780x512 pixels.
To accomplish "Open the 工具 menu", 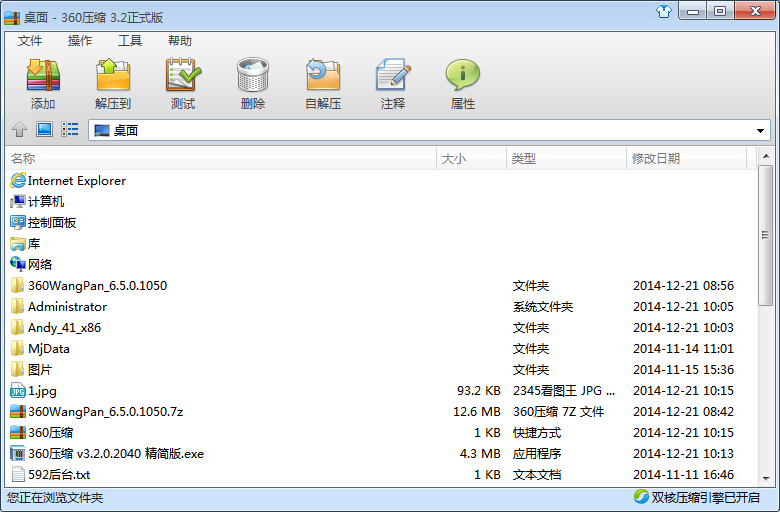I will [x=130, y=41].
